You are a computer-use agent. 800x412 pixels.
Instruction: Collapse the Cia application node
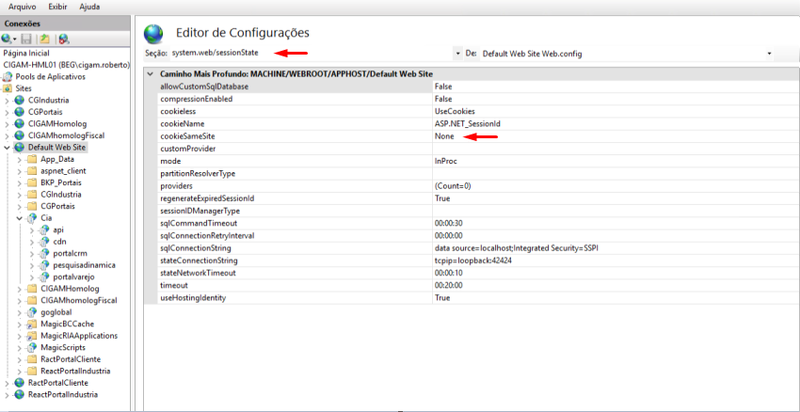point(19,218)
